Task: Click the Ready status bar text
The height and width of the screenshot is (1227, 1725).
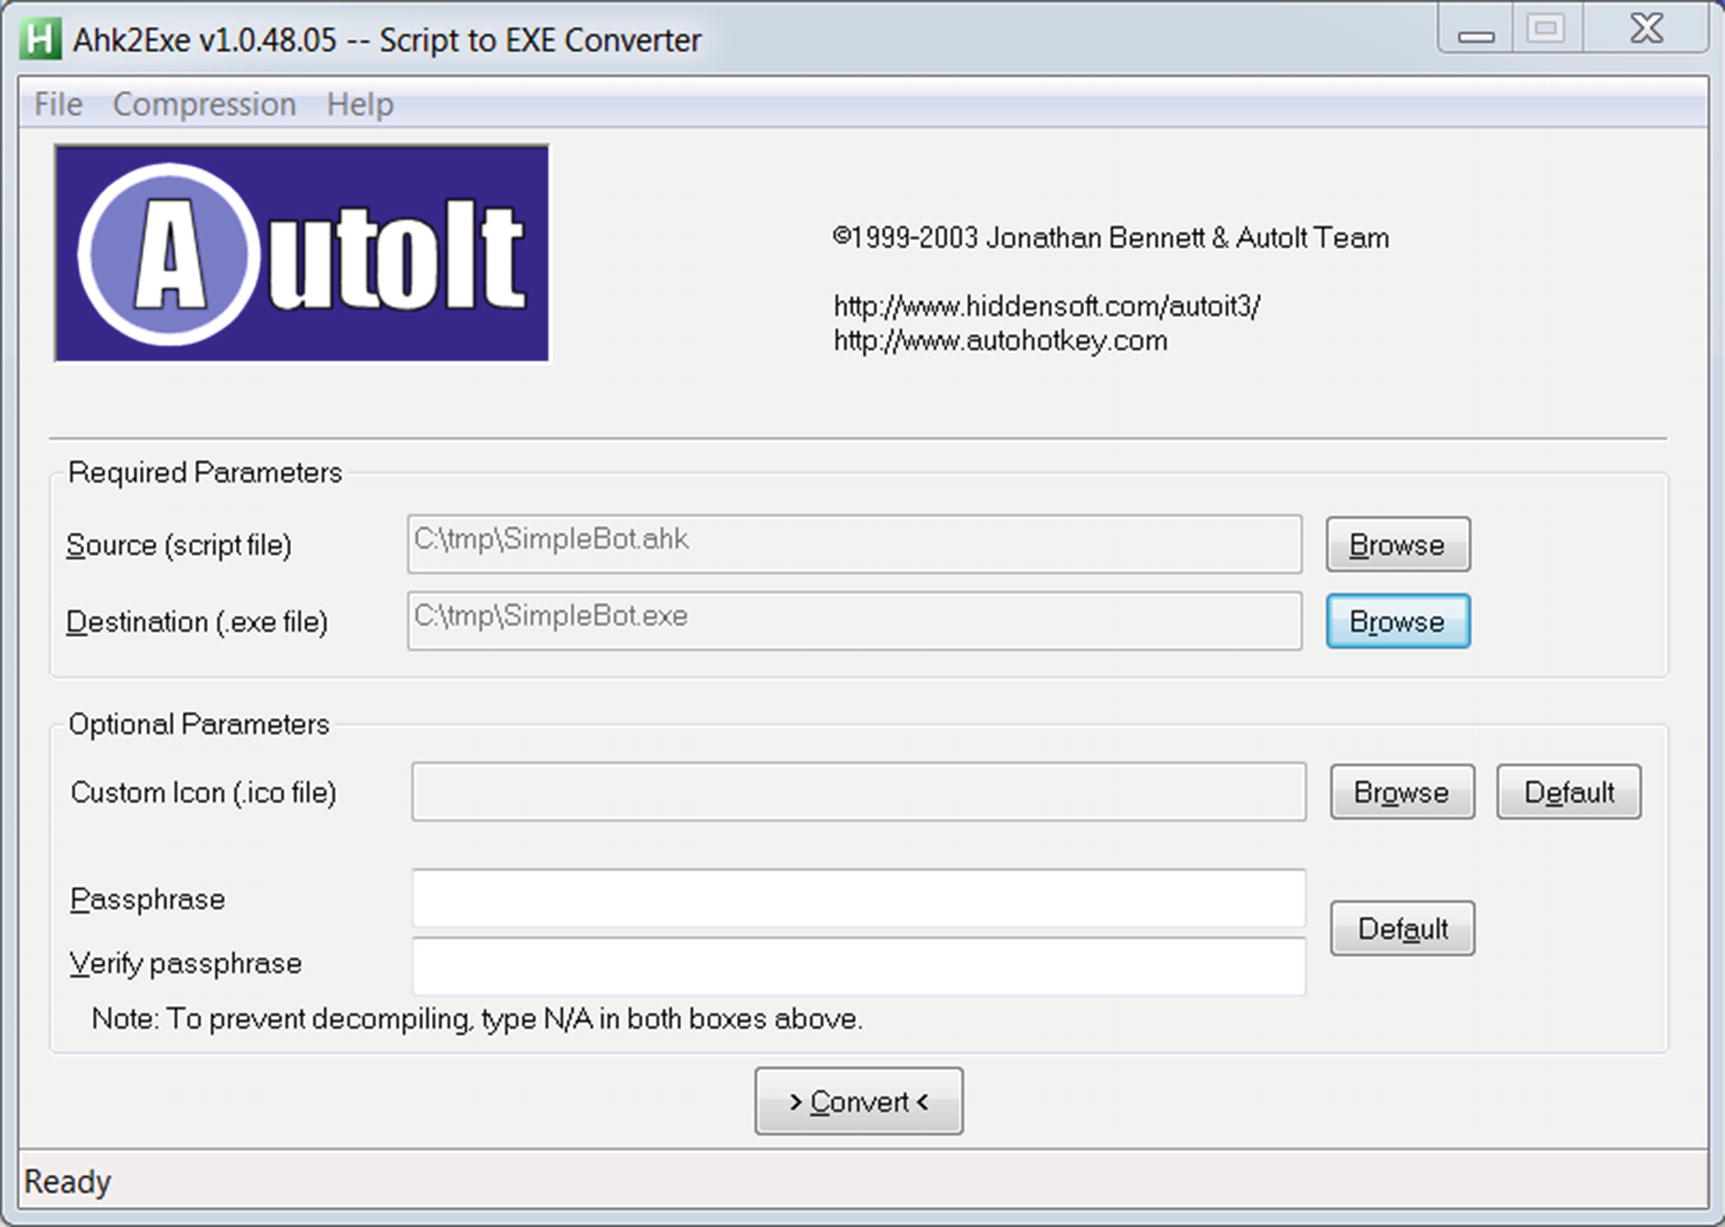Action: 67,1182
